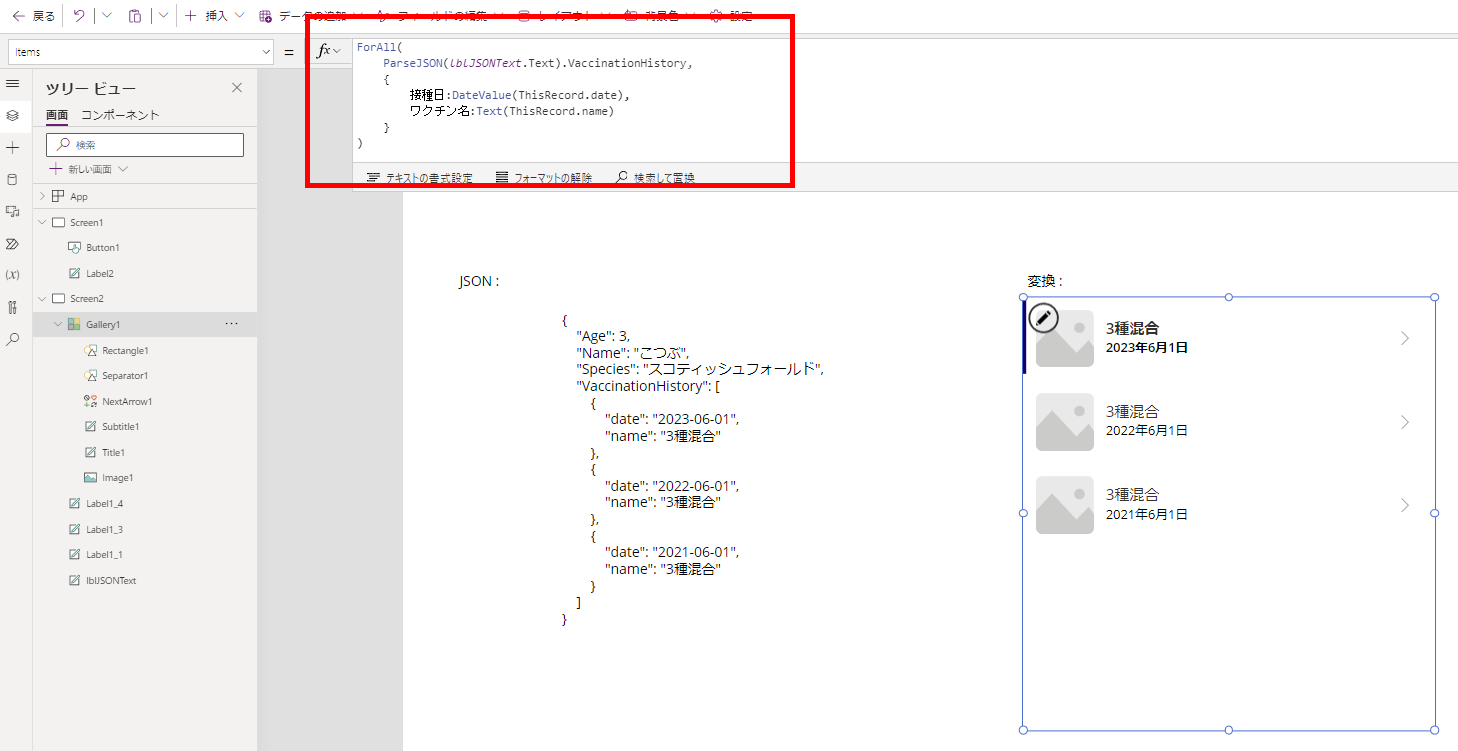
Task: Click the Paste icon in the top toolbar
Action: [135, 15]
